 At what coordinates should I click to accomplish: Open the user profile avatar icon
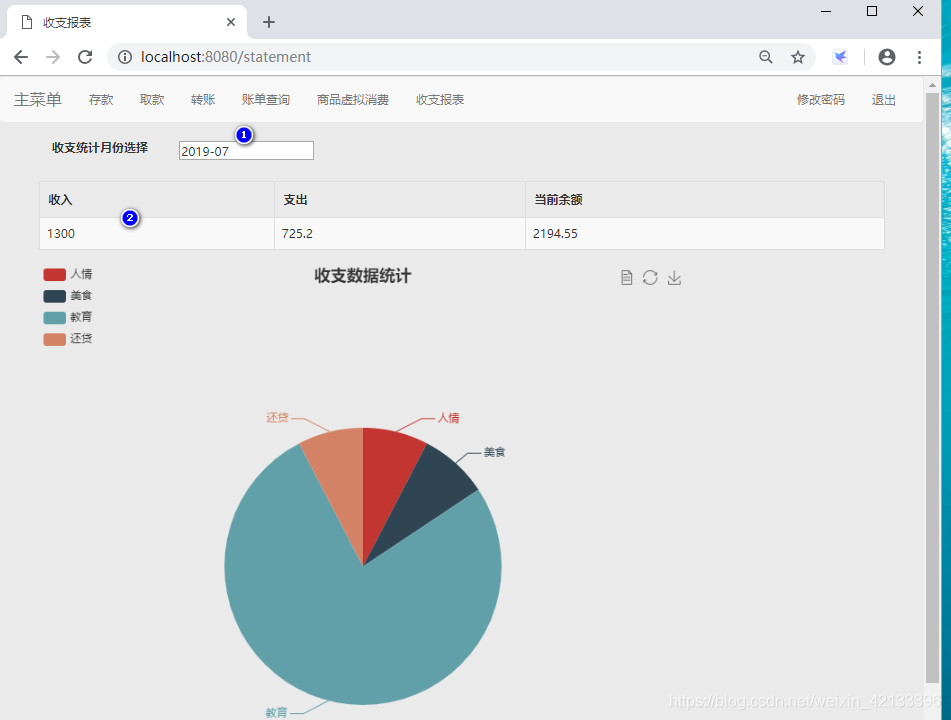887,57
